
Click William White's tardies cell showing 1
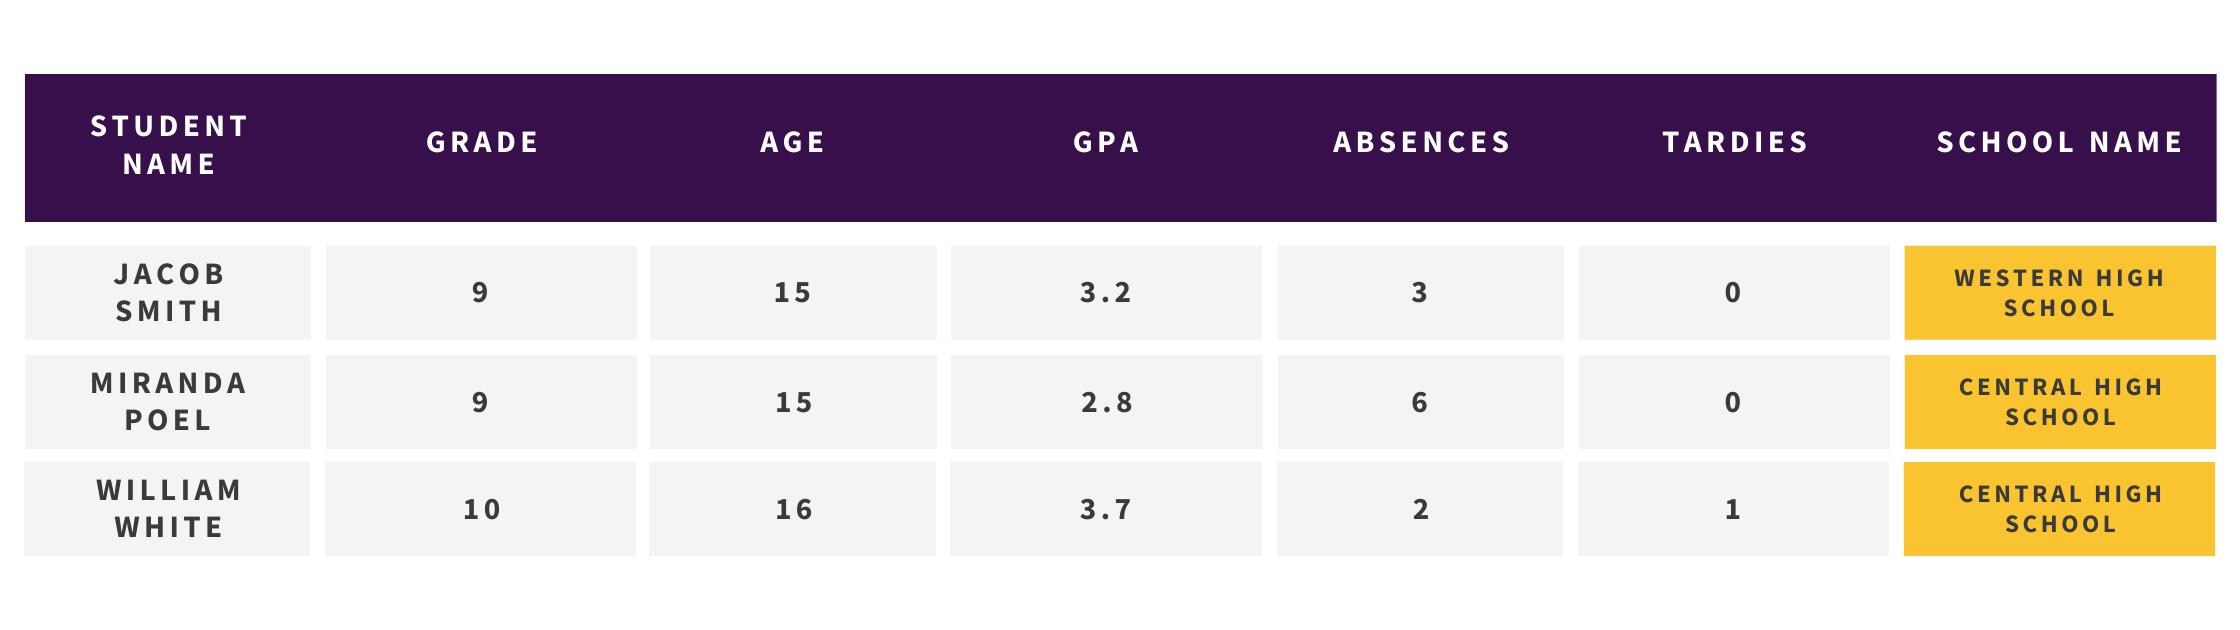click(x=1733, y=509)
